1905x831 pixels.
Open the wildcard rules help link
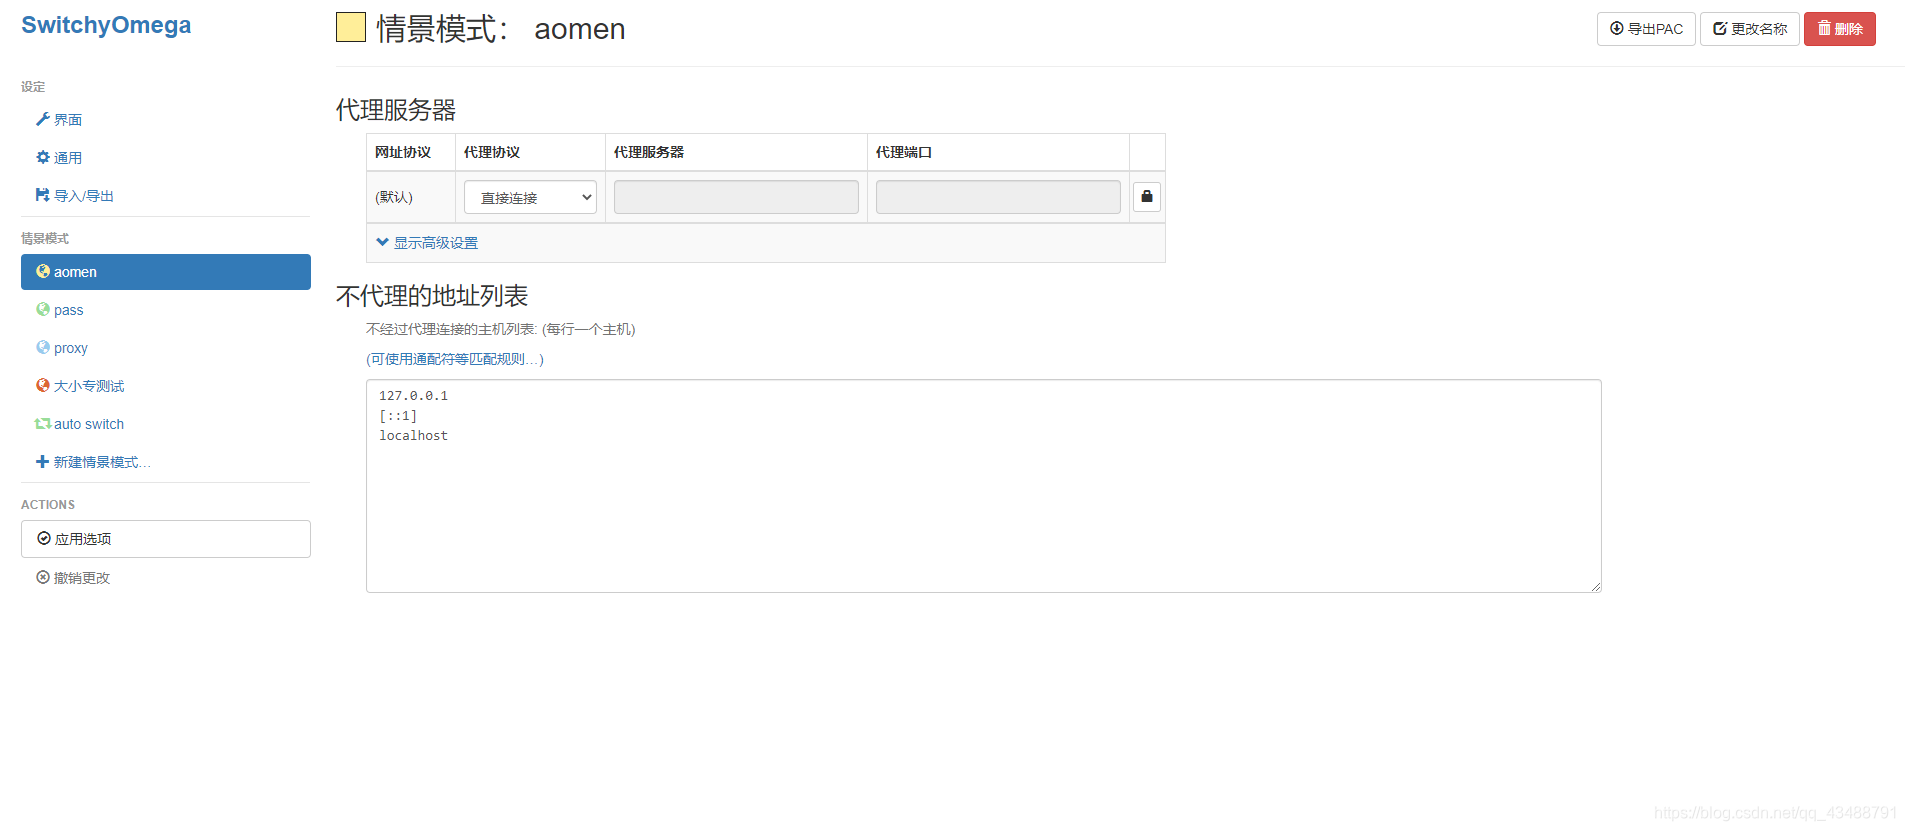point(455,359)
